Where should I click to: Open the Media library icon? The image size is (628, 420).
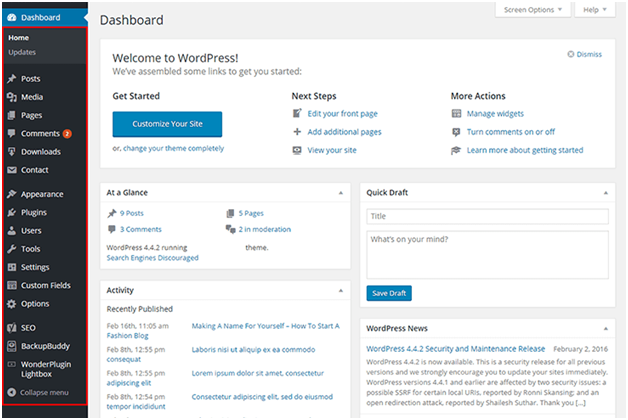[12, 97]
